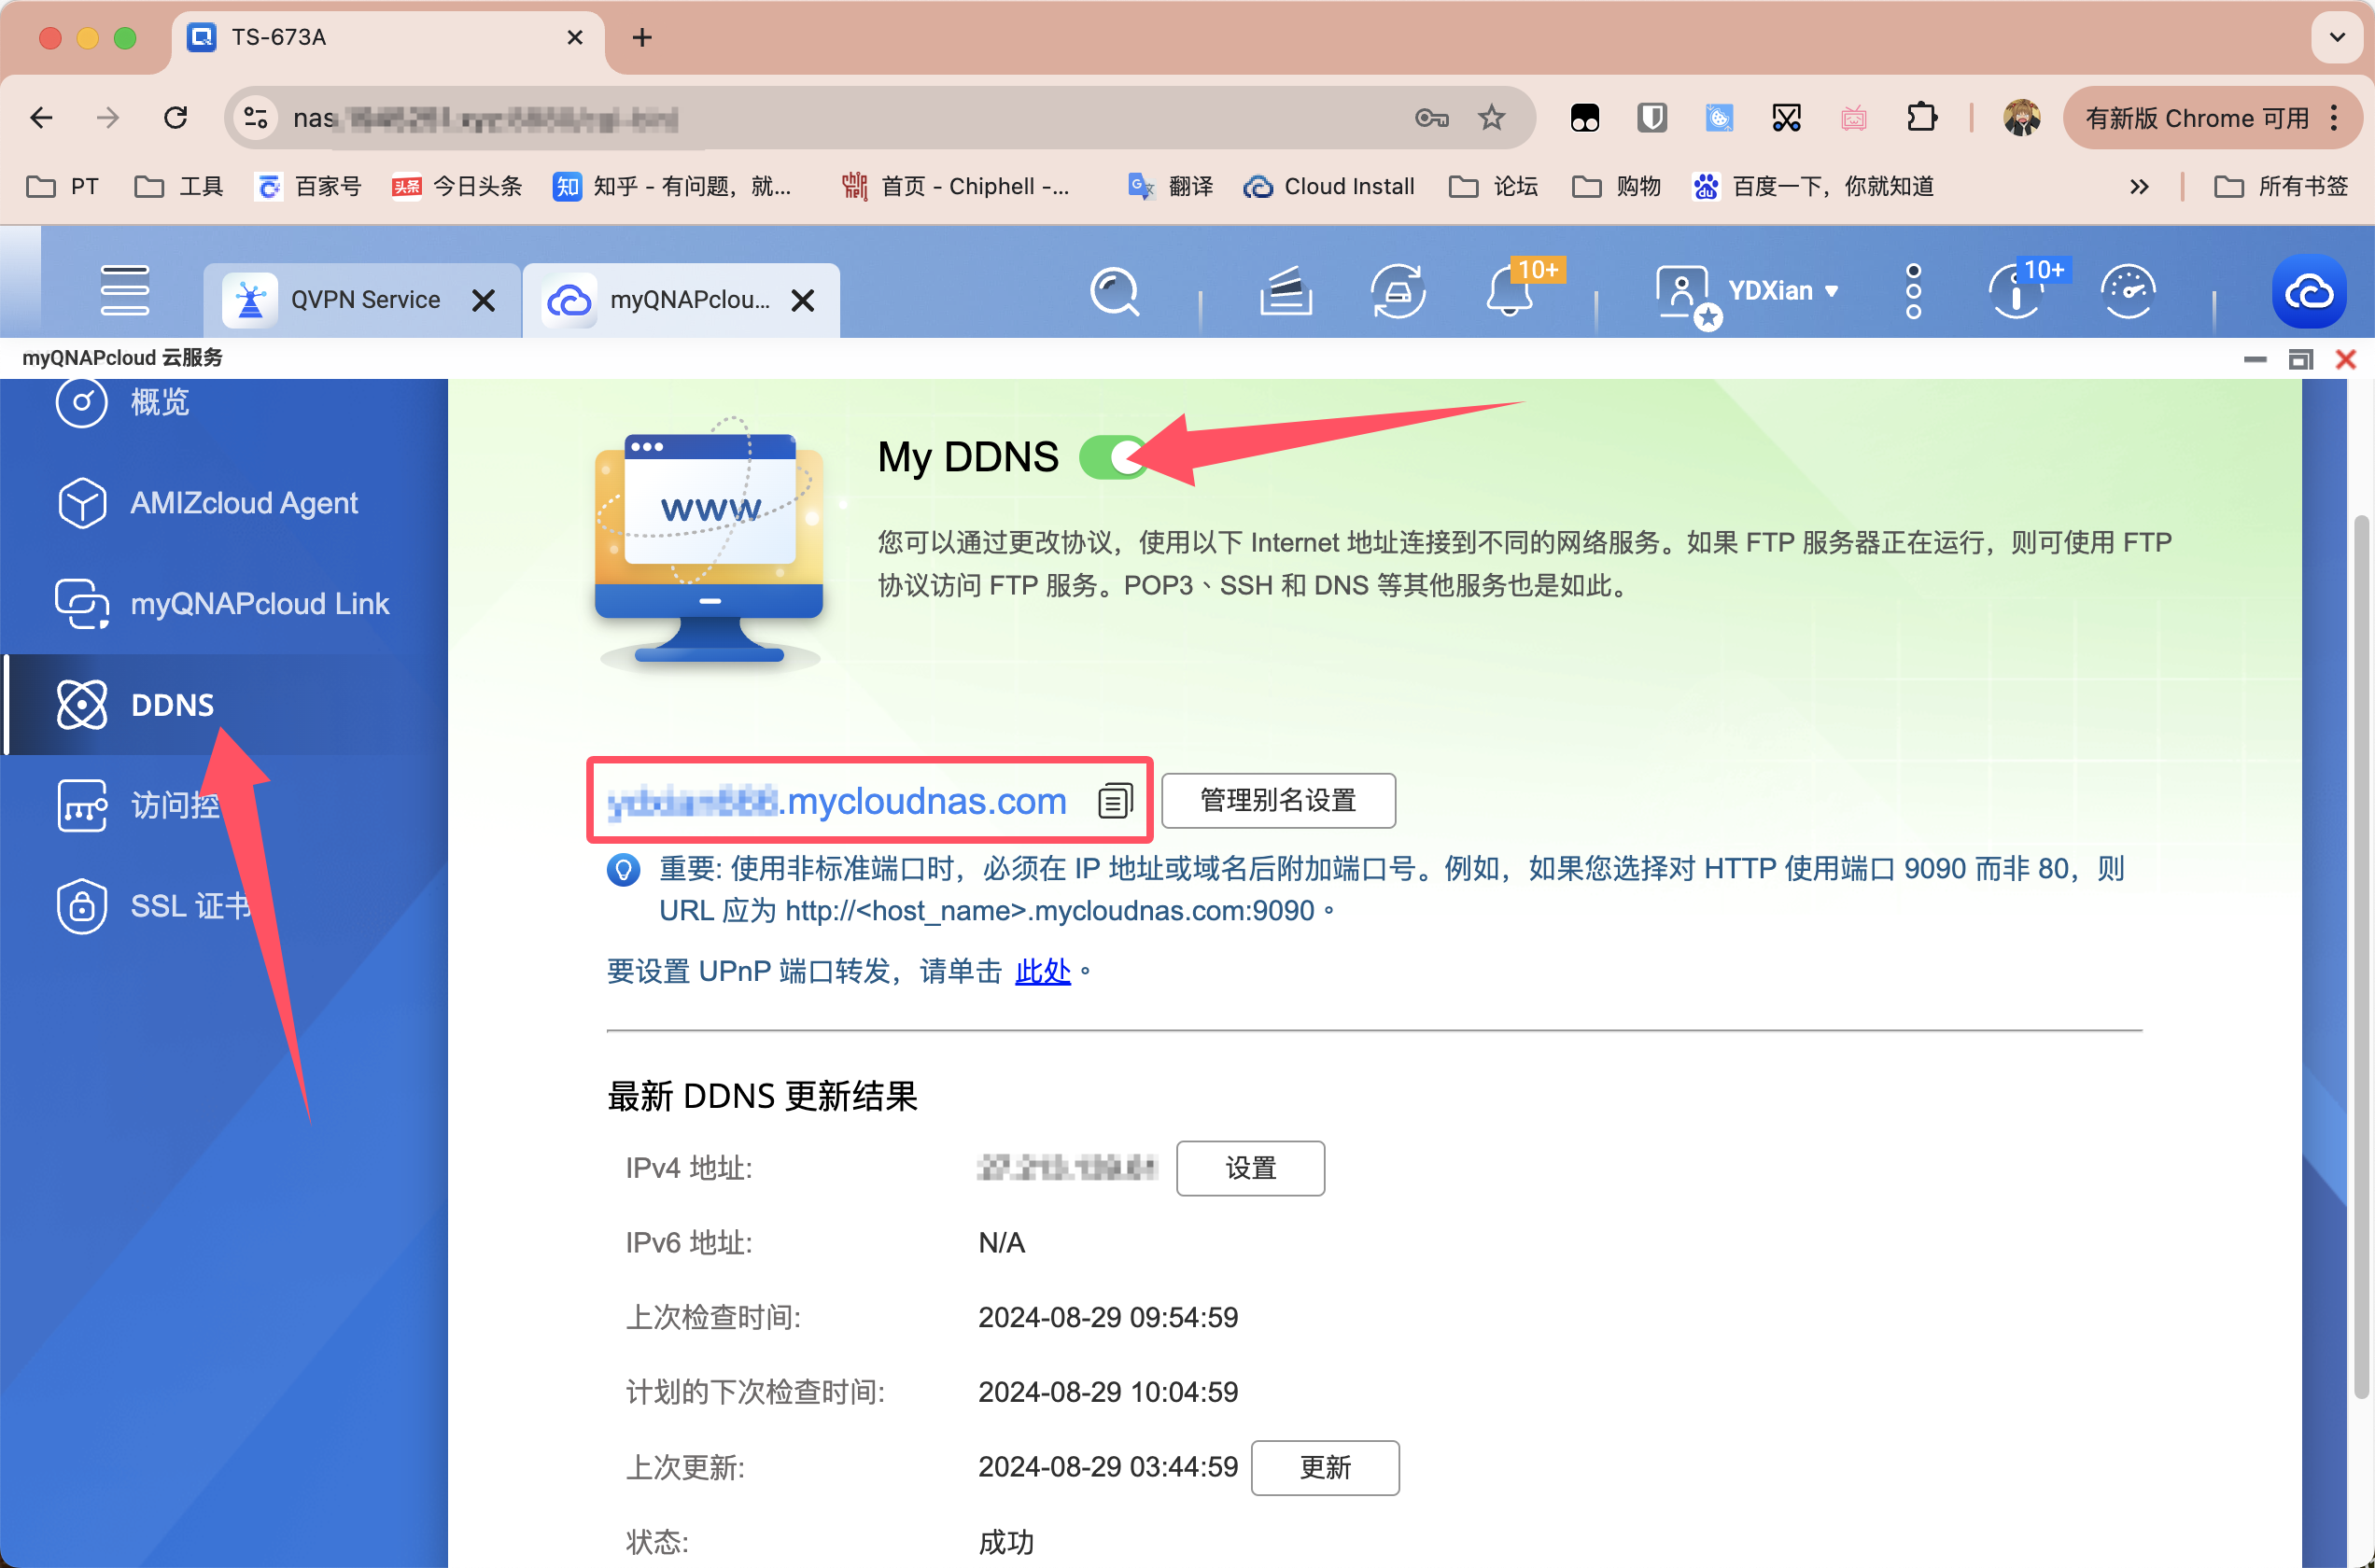The height and width of the screenshot is (1568, 2375).
Task: Click the myQNAPcloud panel vertical scrollbar
Action: [2362, 955]
